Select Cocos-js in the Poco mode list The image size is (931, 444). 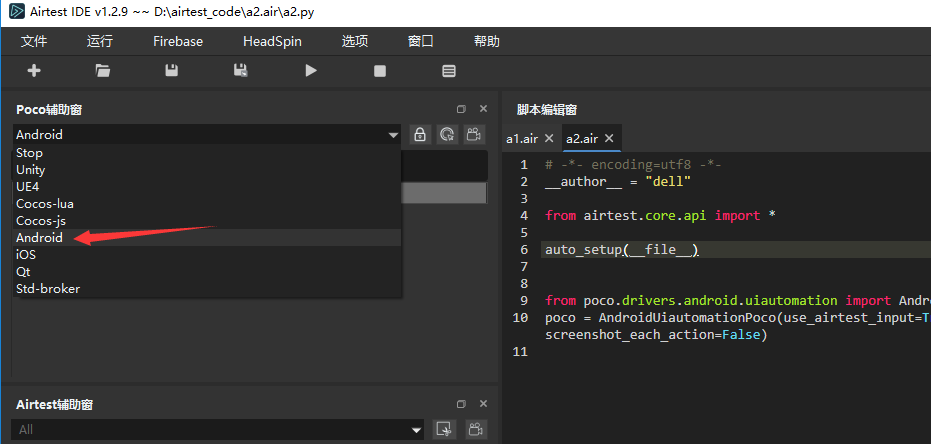tap(207, 221)
